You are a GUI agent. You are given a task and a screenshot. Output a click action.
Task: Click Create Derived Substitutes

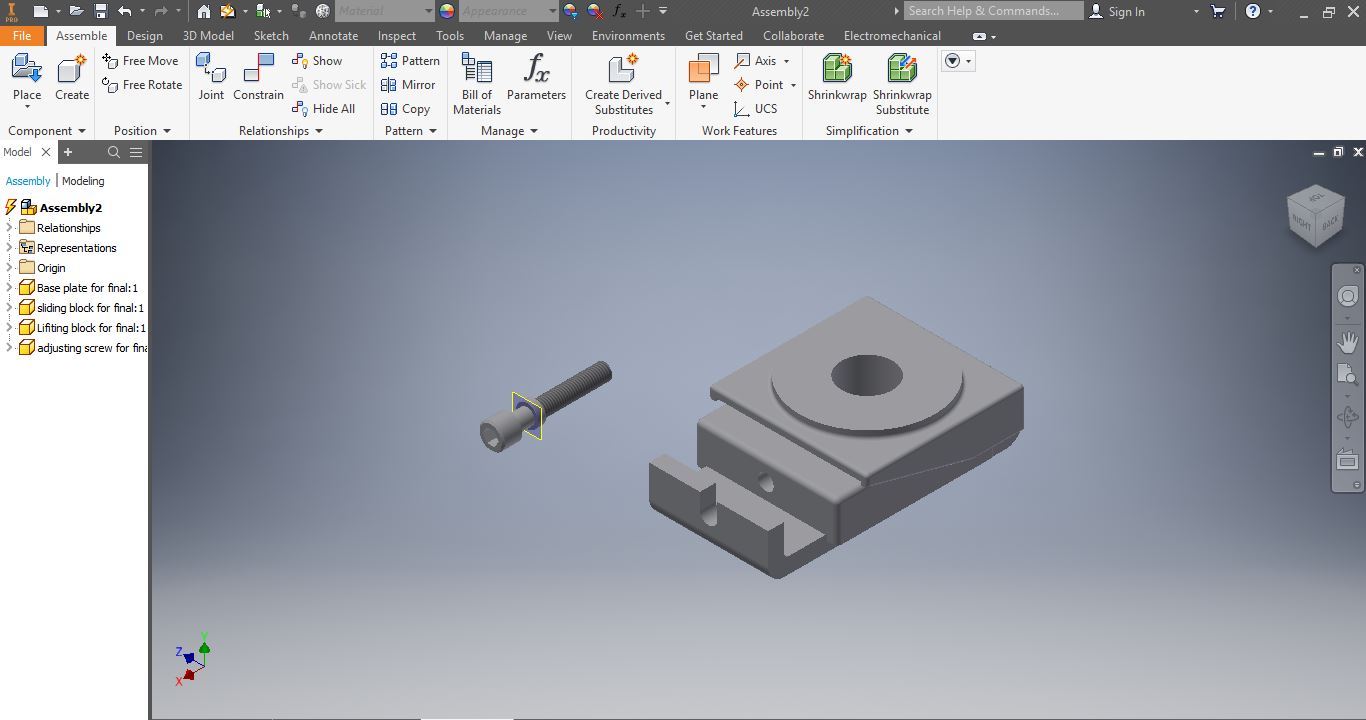pyautogui.click(x=623, y=84)
